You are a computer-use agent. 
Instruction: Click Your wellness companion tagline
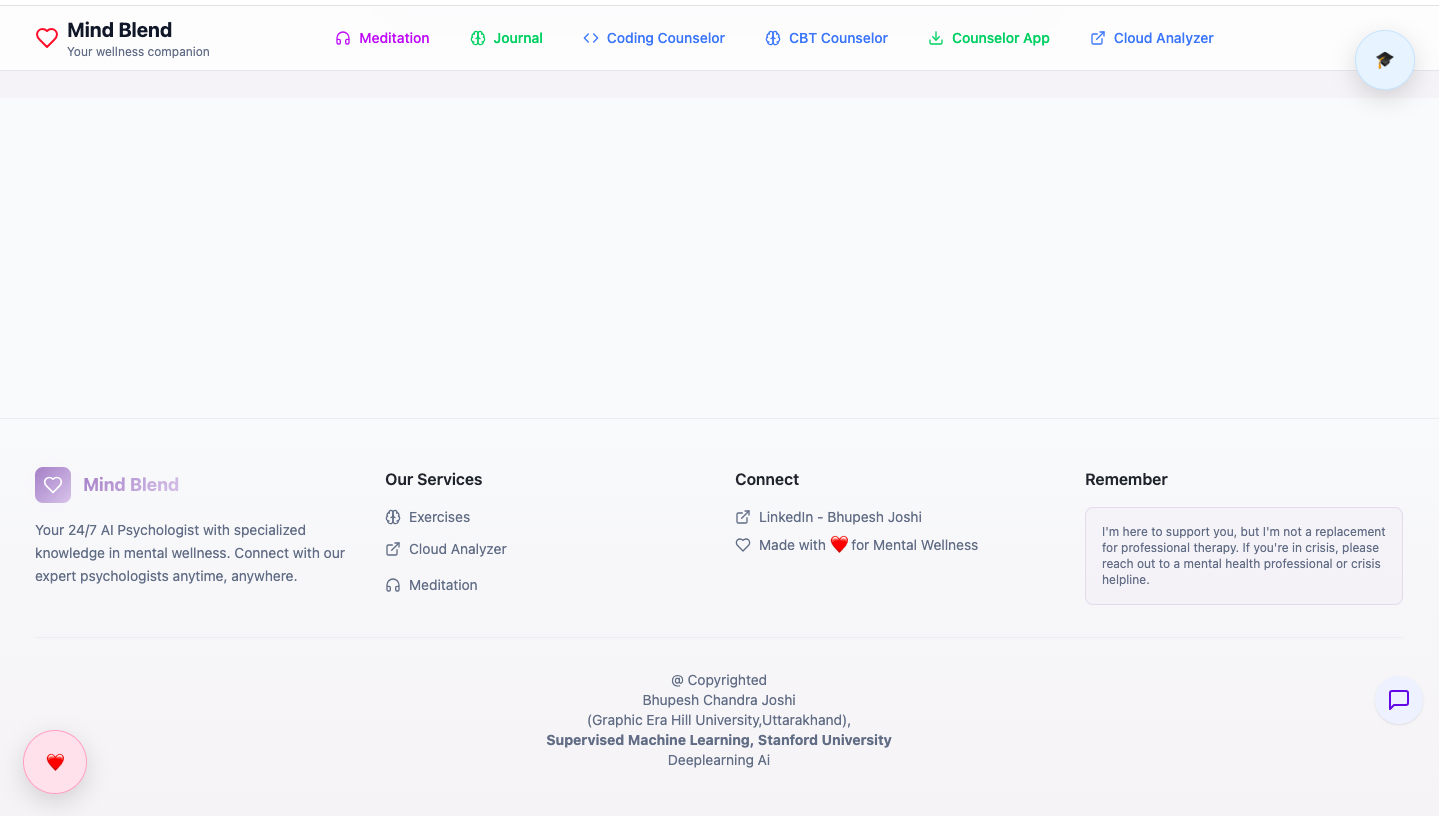138,52
